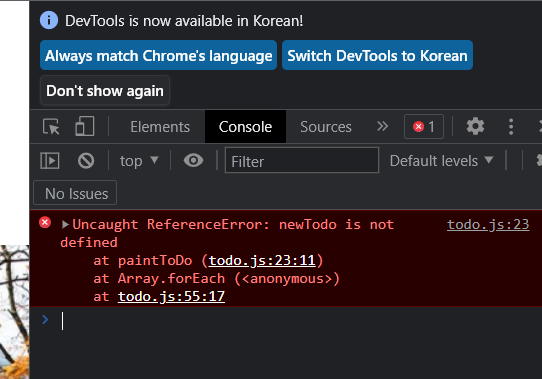This screenshot has width=542, height=379.
Task: Open the Elements tab
Action: pos(160,127)
